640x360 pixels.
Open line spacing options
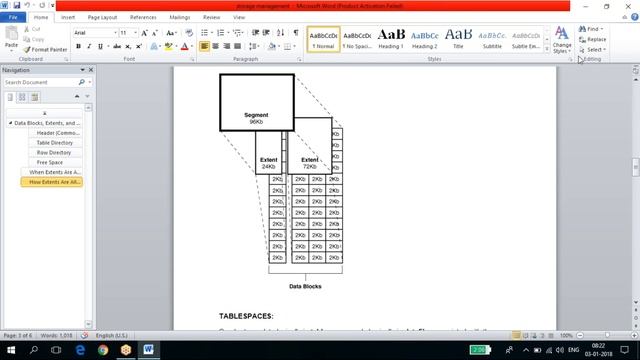click(253, 47)
